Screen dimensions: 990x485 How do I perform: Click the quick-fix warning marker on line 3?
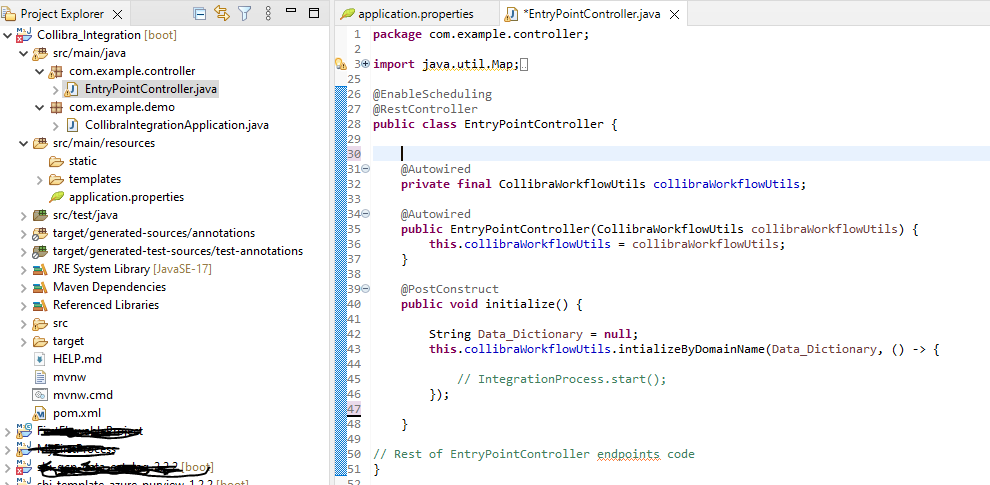click(x=340, y=64)
